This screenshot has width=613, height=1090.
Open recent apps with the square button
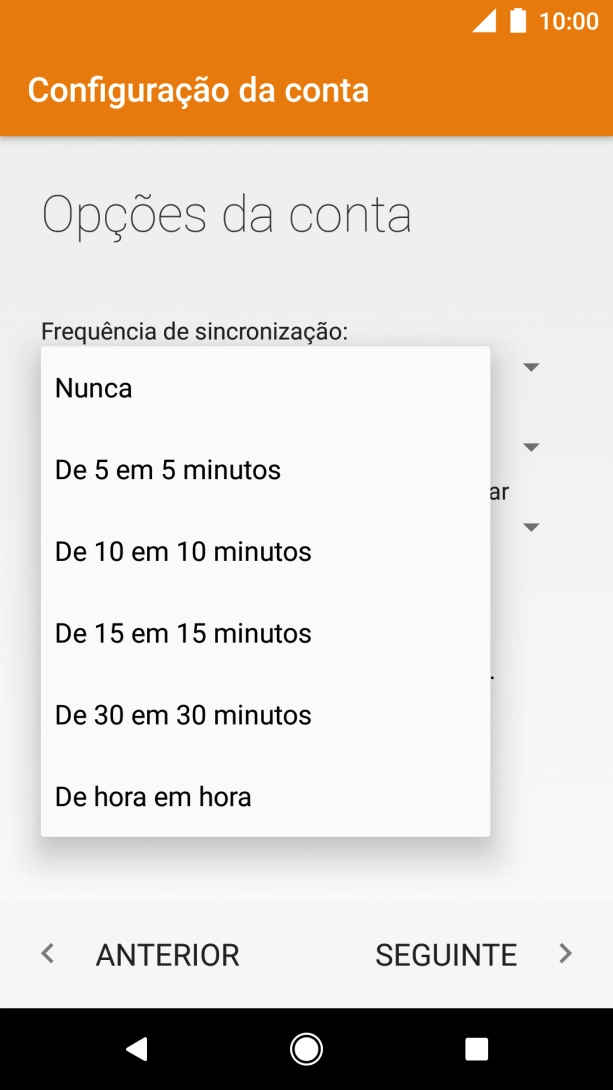point(478,1048)
